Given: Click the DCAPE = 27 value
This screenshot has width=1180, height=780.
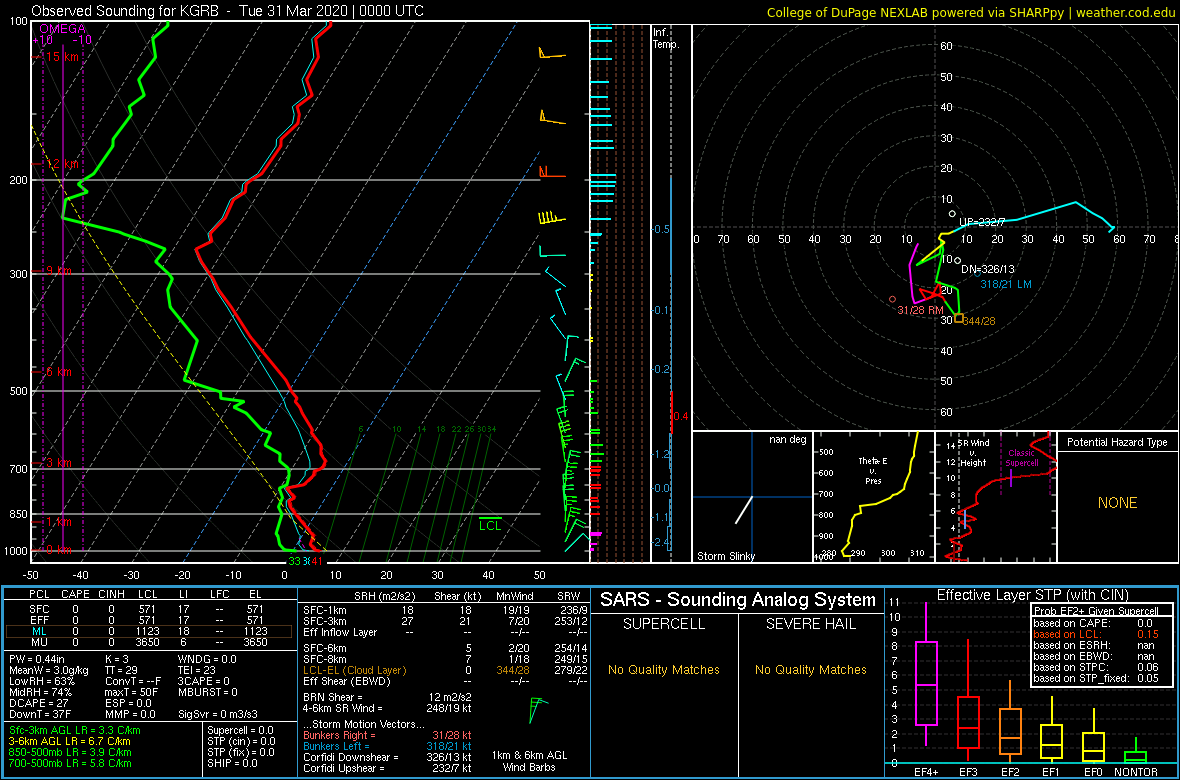Looking at the screenshot, I should click(x=38, y=703).
